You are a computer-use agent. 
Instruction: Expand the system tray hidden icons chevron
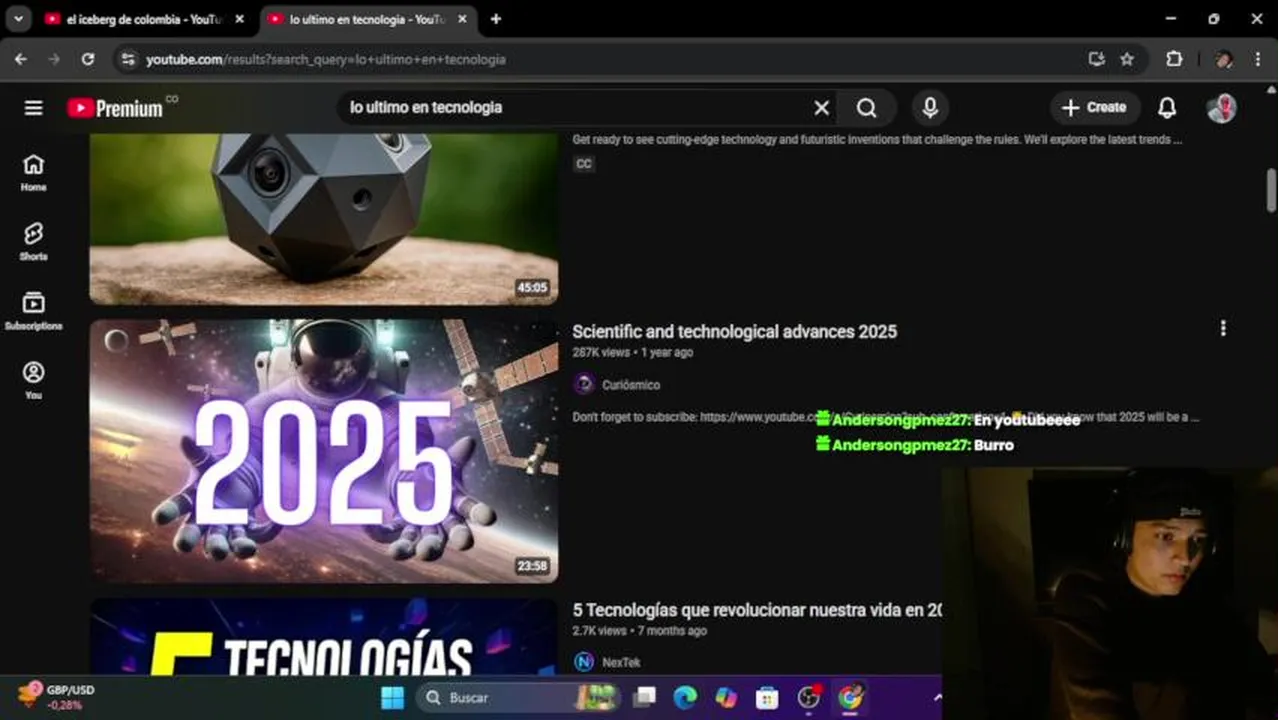click(936, 697)
